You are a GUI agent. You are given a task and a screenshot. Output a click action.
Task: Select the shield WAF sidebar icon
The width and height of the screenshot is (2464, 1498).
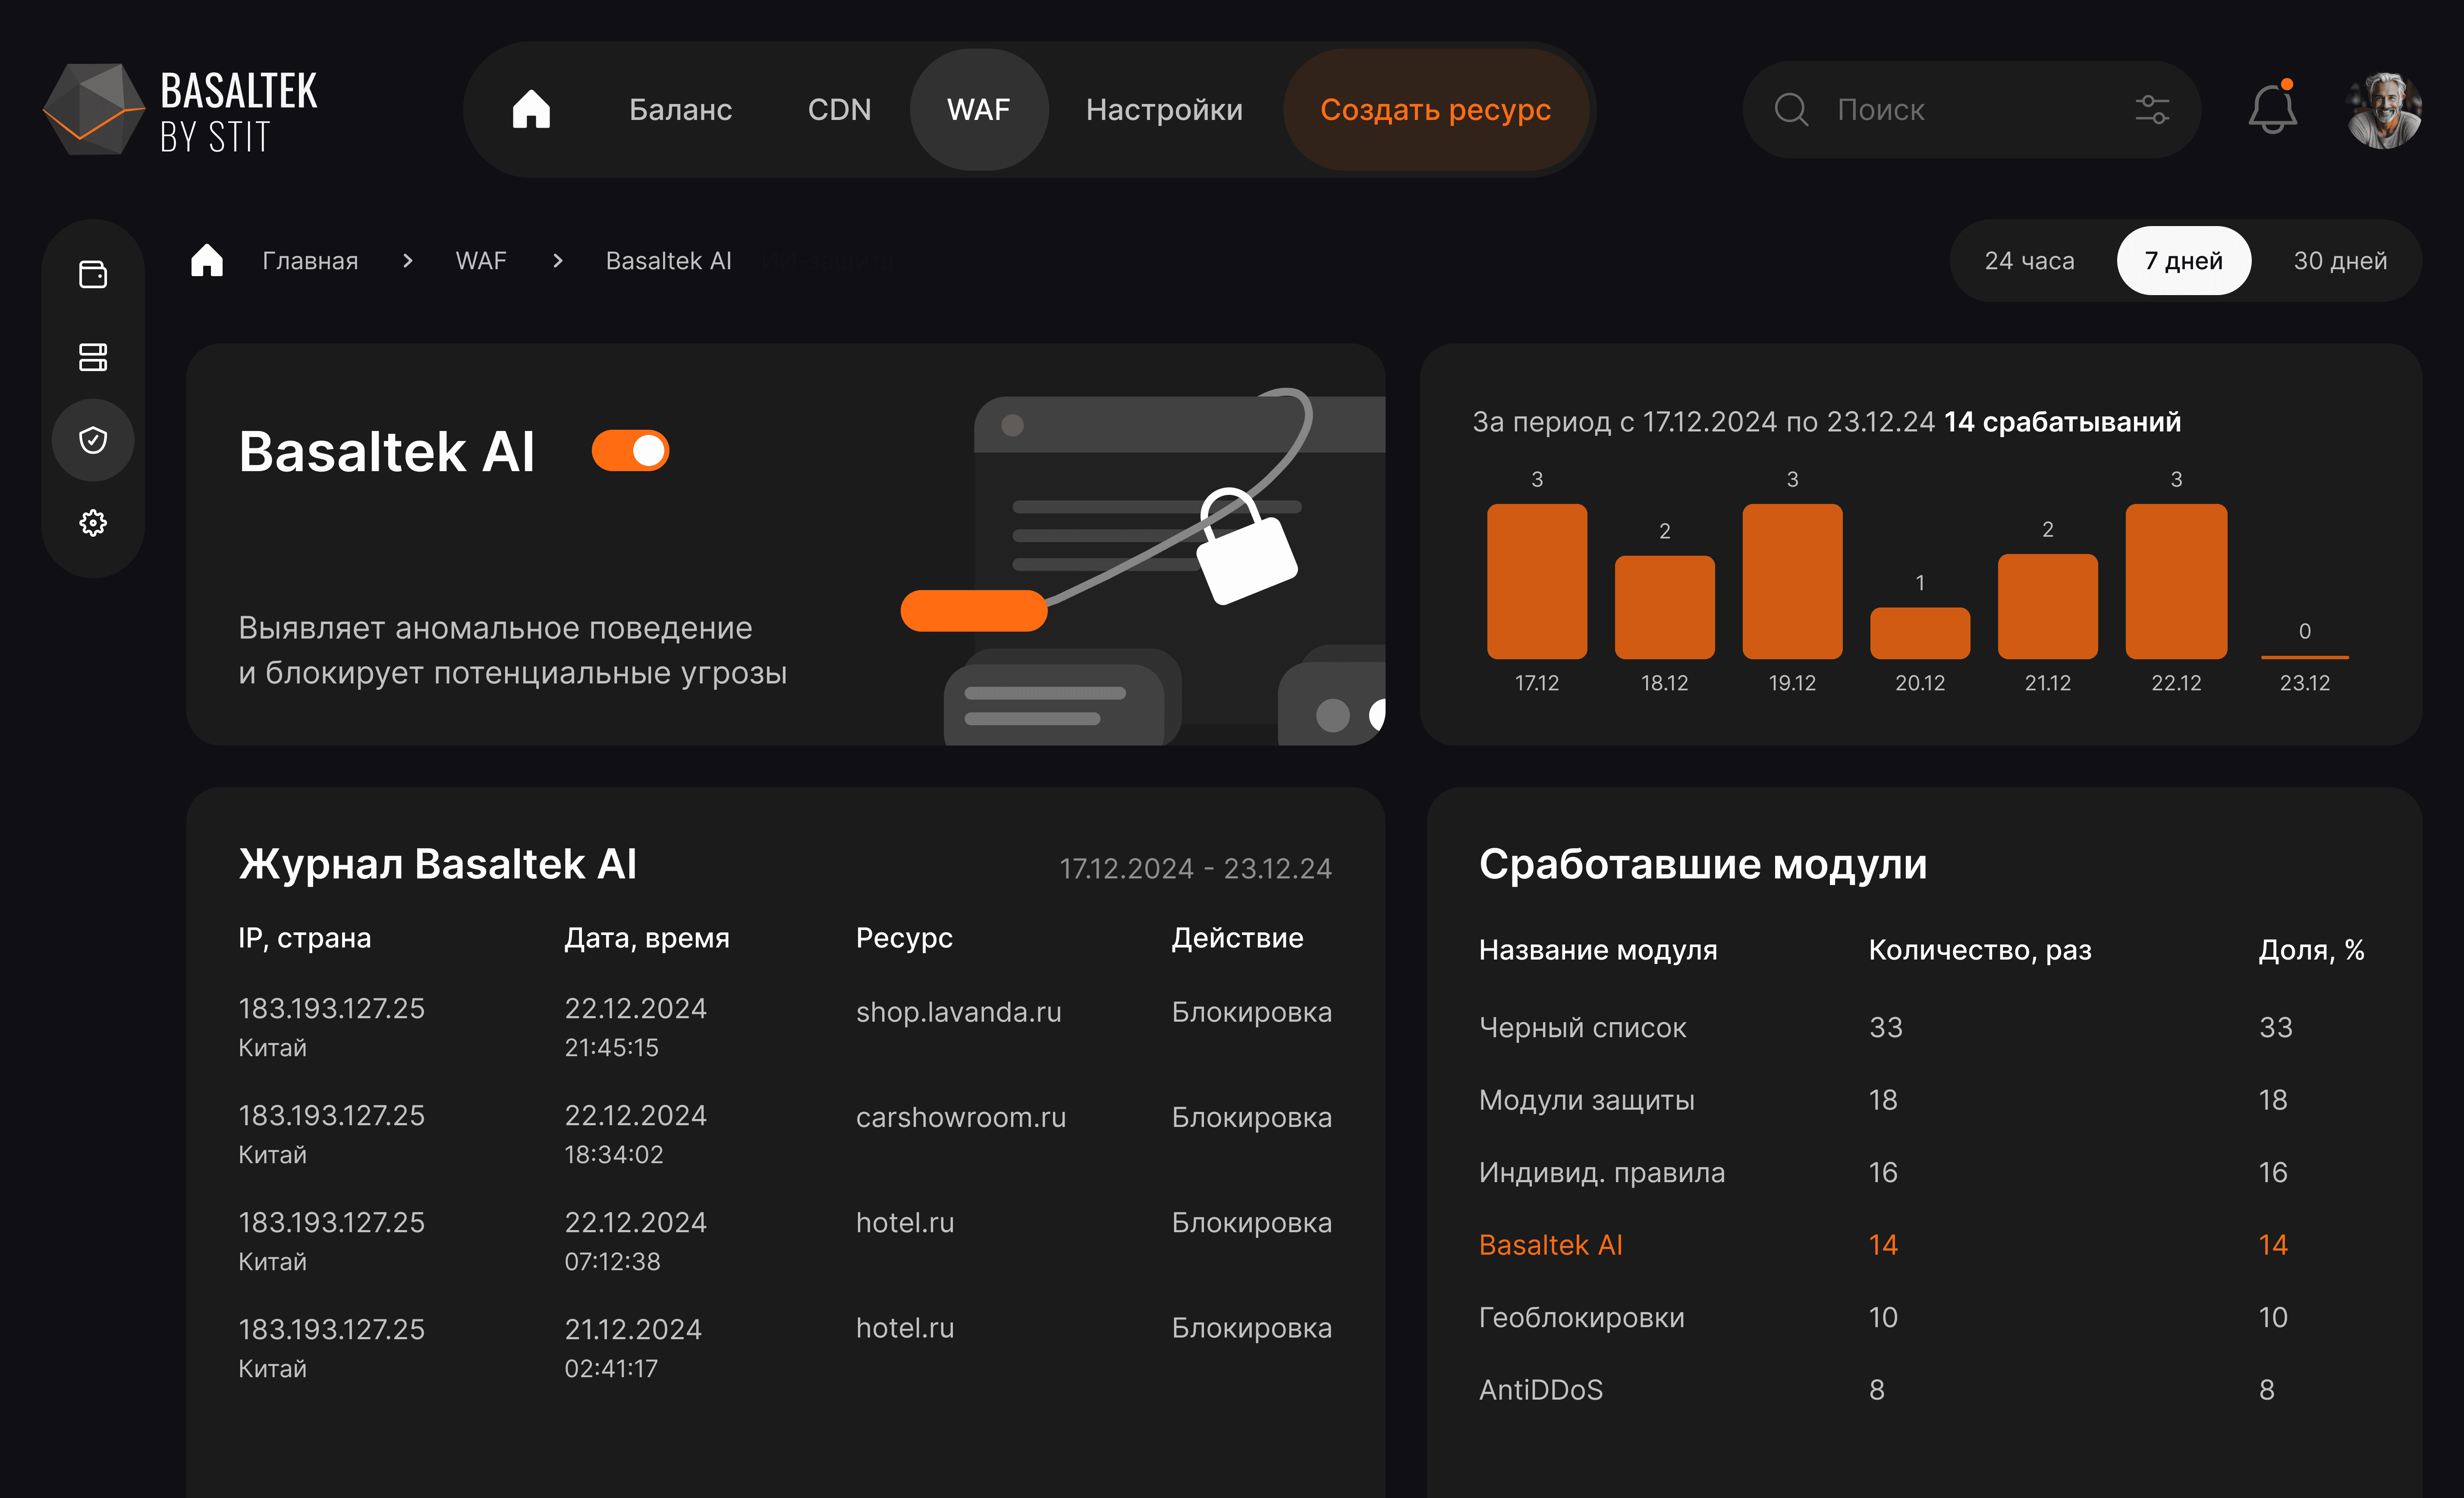tap(93, 440)
